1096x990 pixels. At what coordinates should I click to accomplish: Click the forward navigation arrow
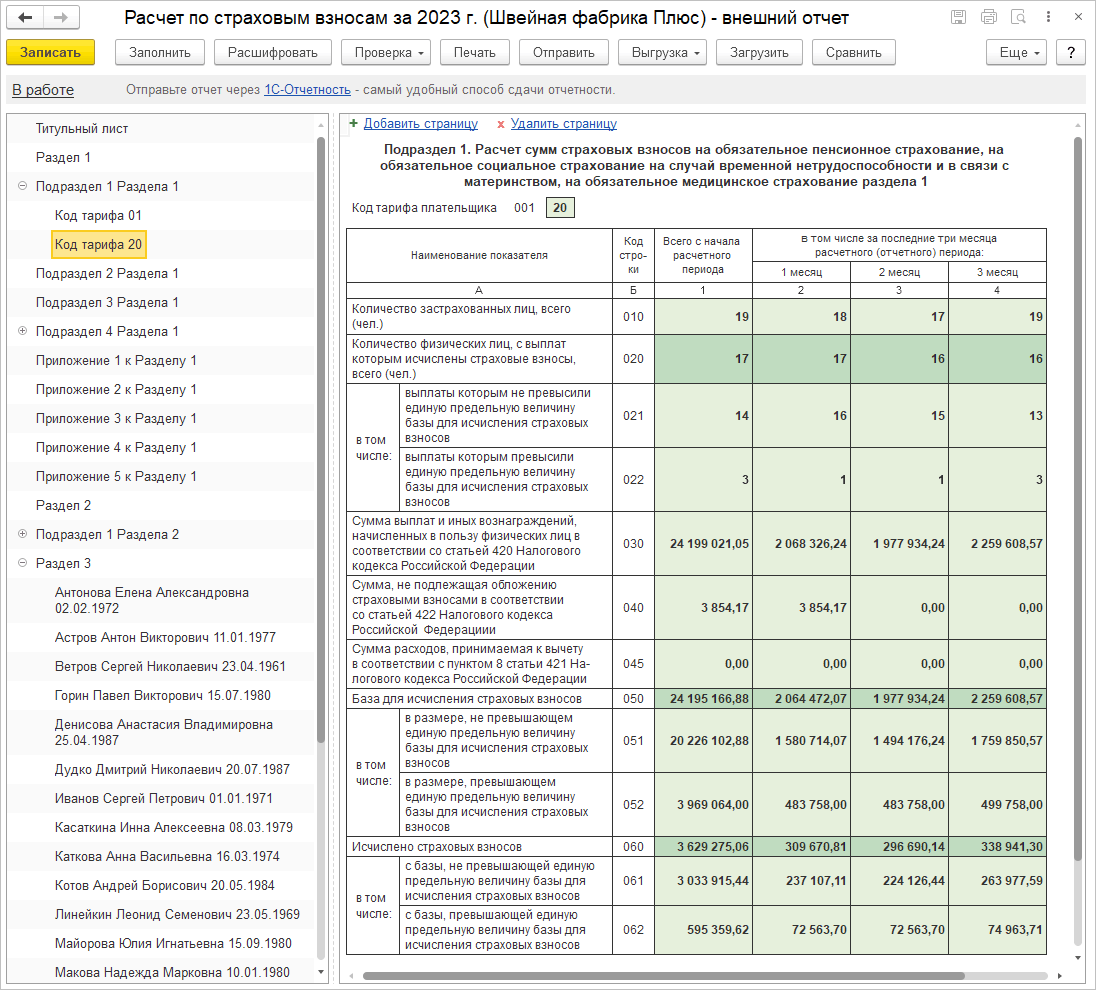click(x=60, y=18)
